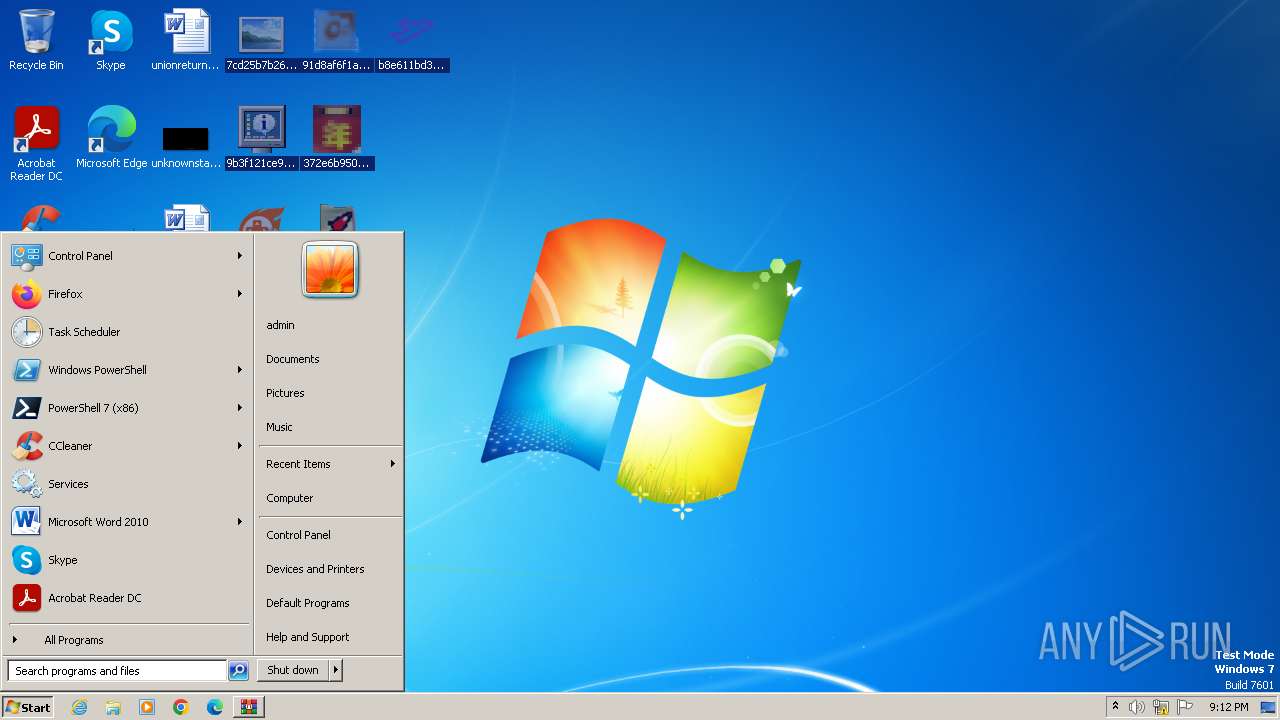The width and height of the screenshot is (1280, 720).
Task: Open Devices and Printers
Action: tap(330, 569)
